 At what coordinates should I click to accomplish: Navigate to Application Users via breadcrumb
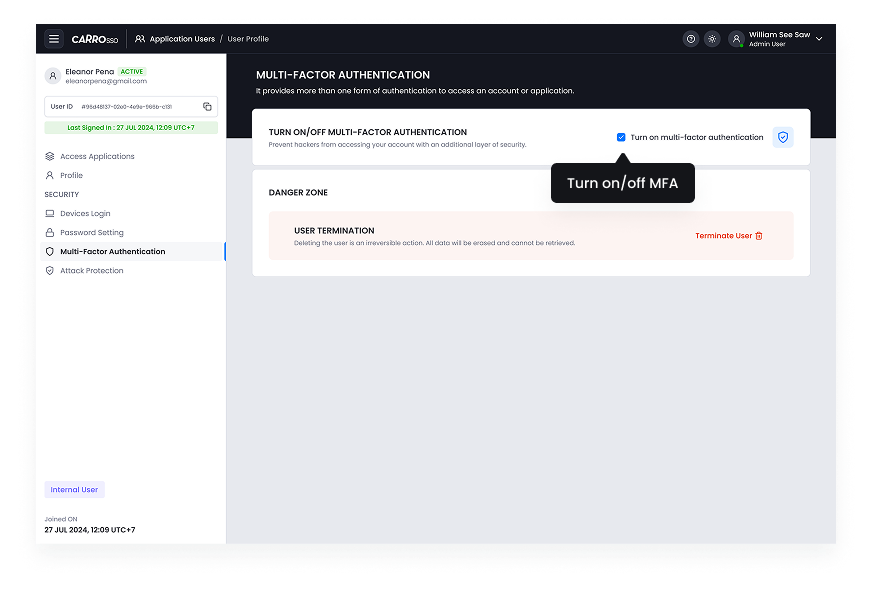pyautogui.click(x=181, y=38)
